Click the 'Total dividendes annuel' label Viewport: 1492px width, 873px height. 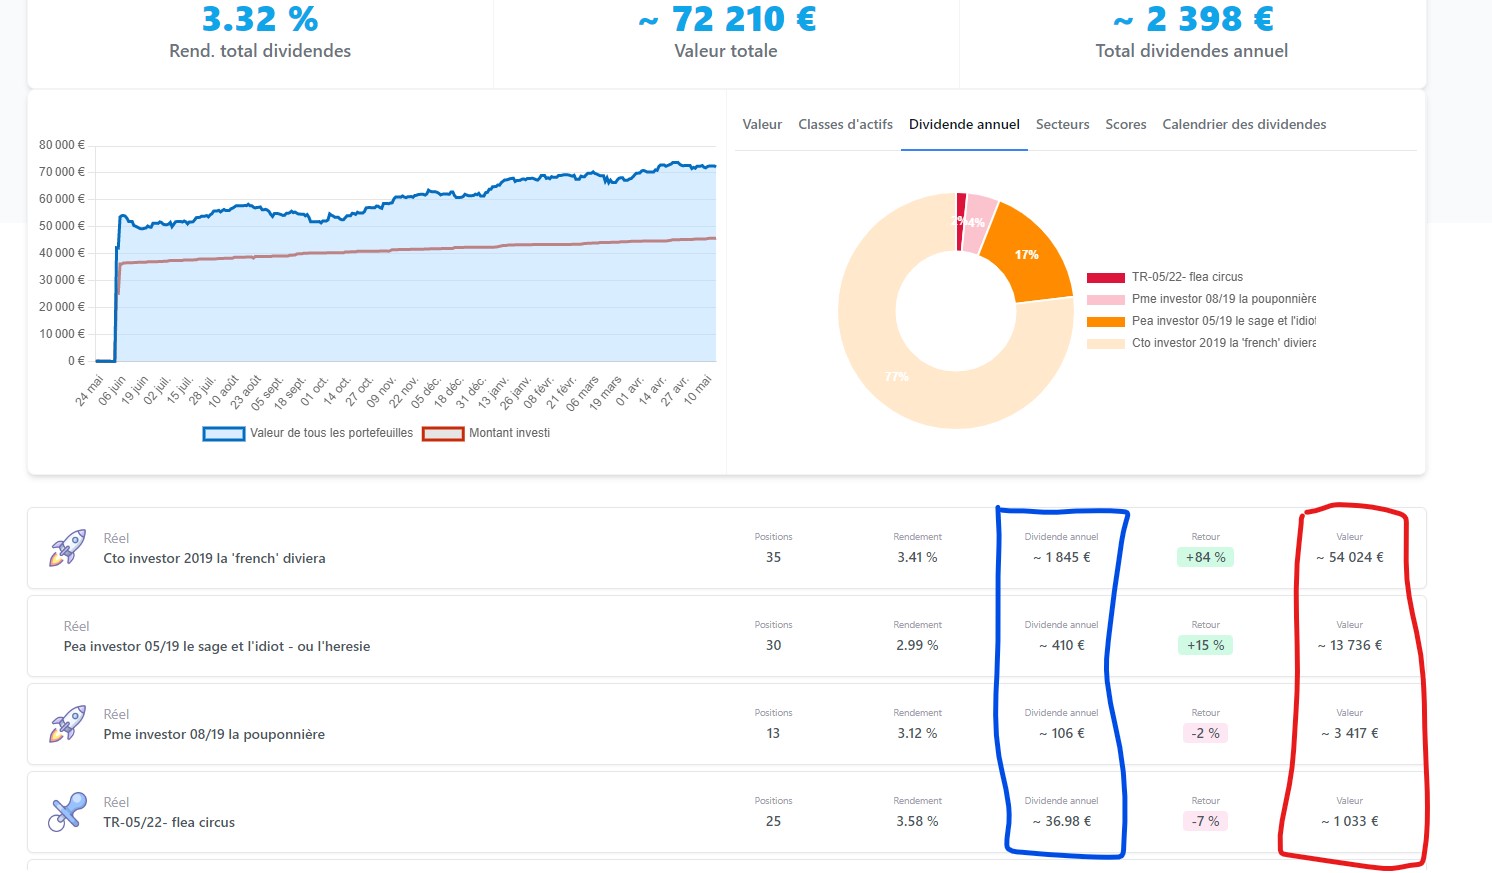pyautogui.click(x=1192, y=51)
